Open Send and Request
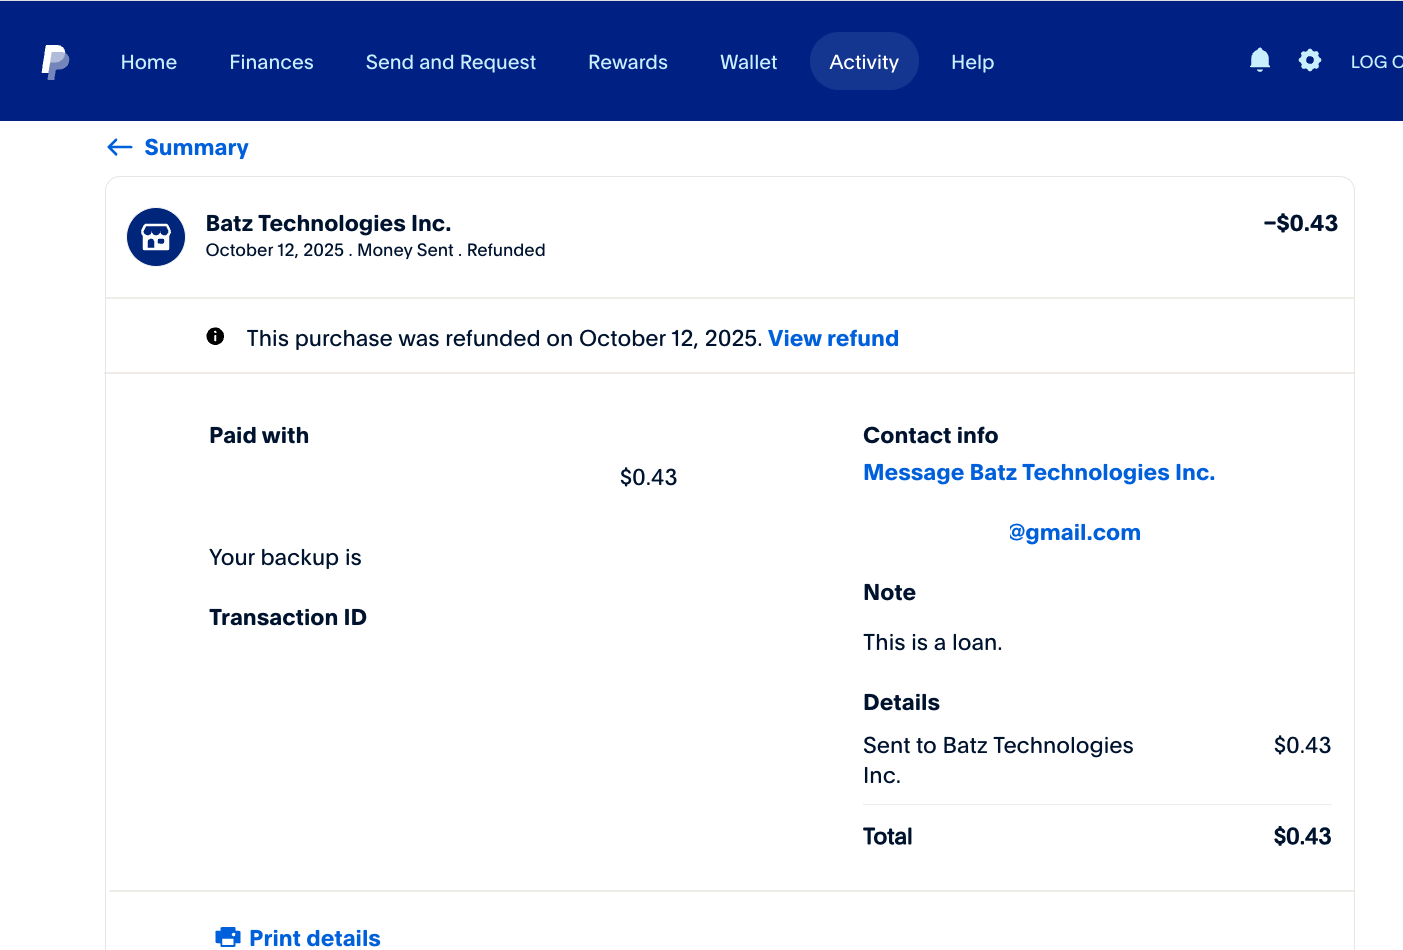Image resolution: width=1403 pixels, height=950 pixels. click(x=451, y=62)
